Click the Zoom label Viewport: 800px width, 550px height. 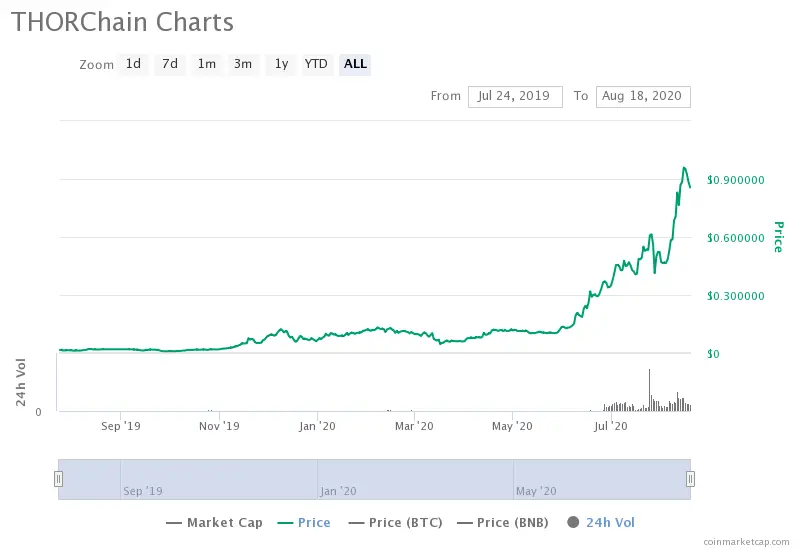[x=96, y=65]
